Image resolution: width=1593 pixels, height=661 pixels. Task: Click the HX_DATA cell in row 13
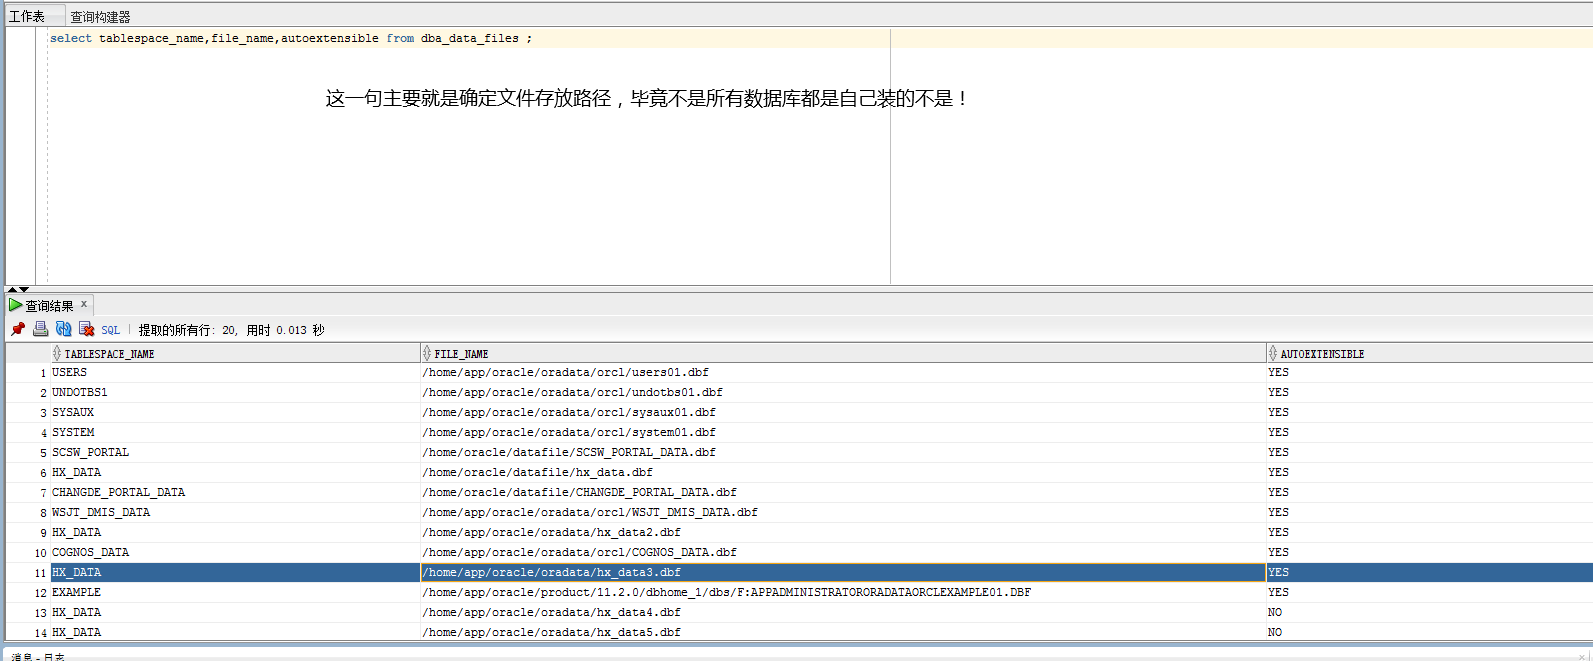click(234, 612)
